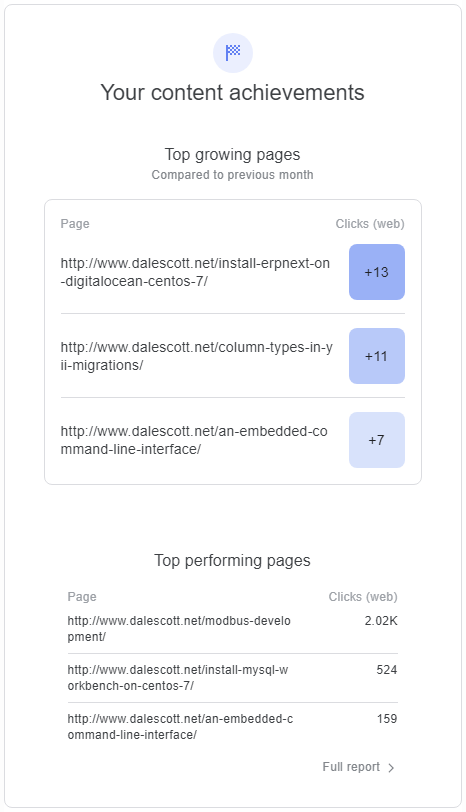
Task: Click the +7 clicks badge
Action: coord(377,440)
